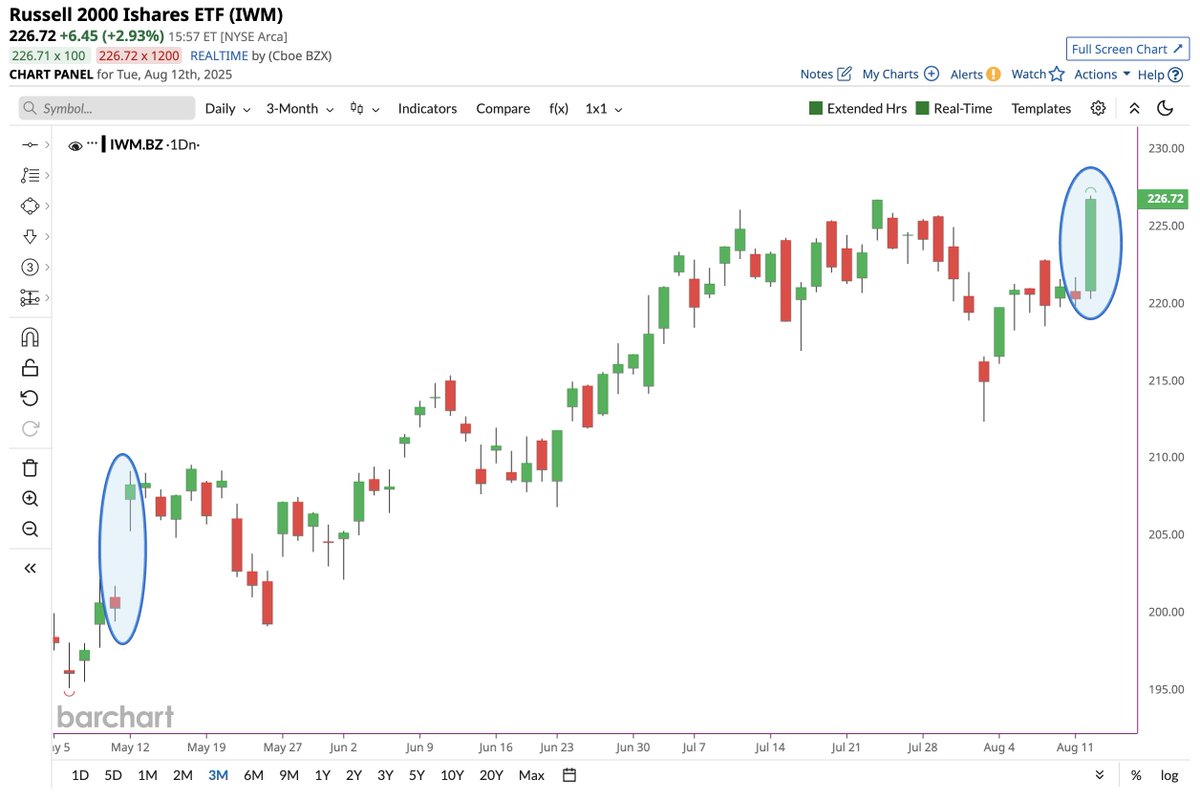Open the scale options double chevron at the bottom right
The image size is (1200, 802).
point(1100,775)
